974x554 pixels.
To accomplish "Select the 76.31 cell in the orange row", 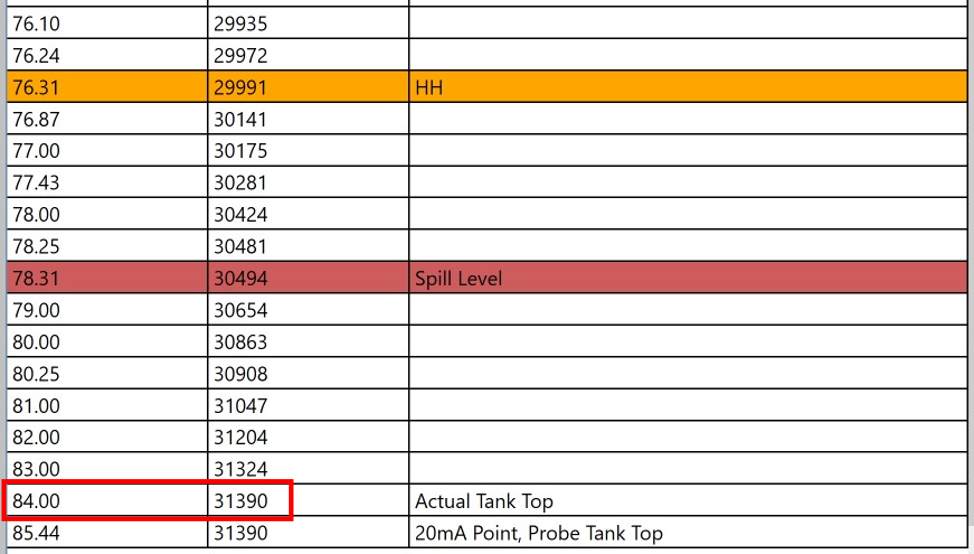I will point(107,88).
